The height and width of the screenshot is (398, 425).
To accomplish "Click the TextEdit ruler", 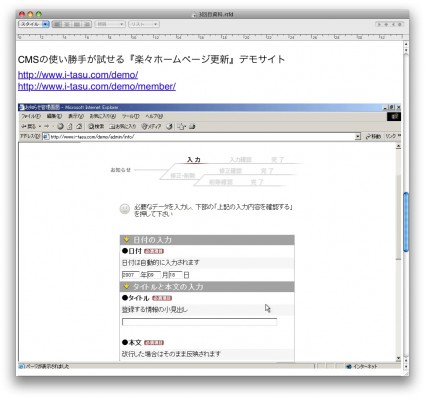I will [x=211, y=37].
